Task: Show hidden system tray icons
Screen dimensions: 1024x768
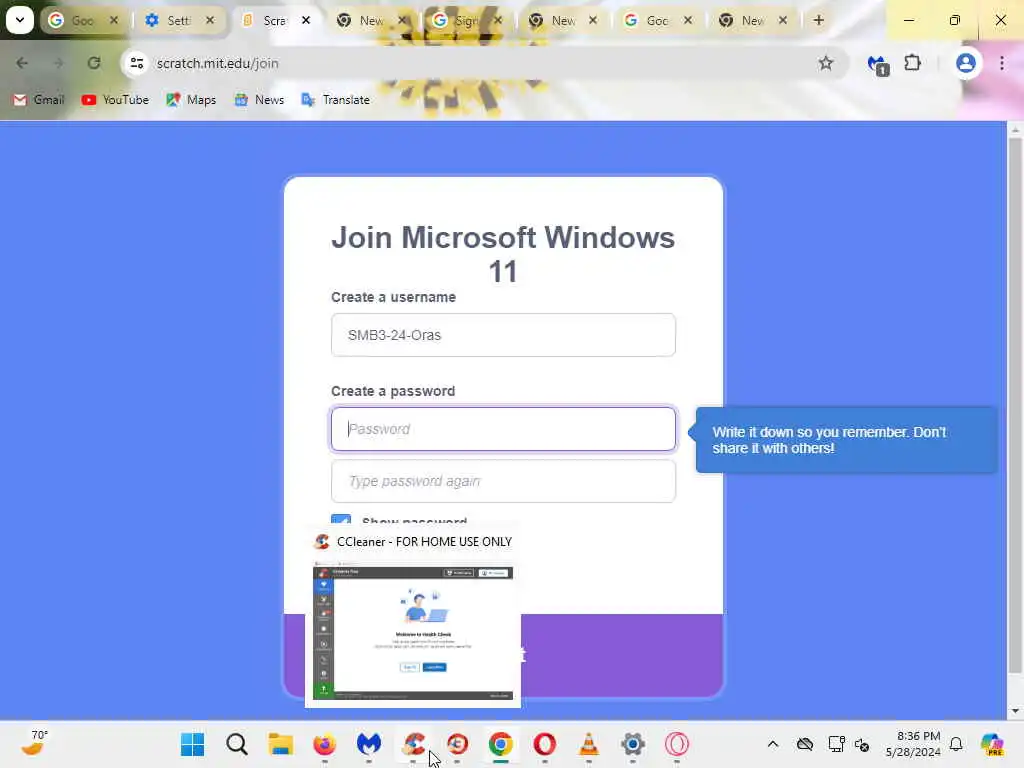Action: click(773, 744)
